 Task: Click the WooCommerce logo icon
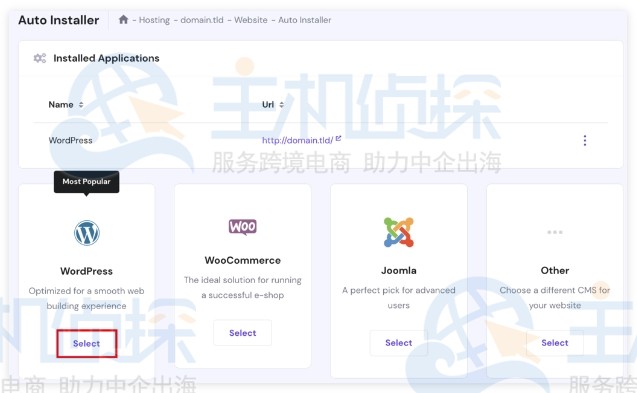[x=243, y=226]
